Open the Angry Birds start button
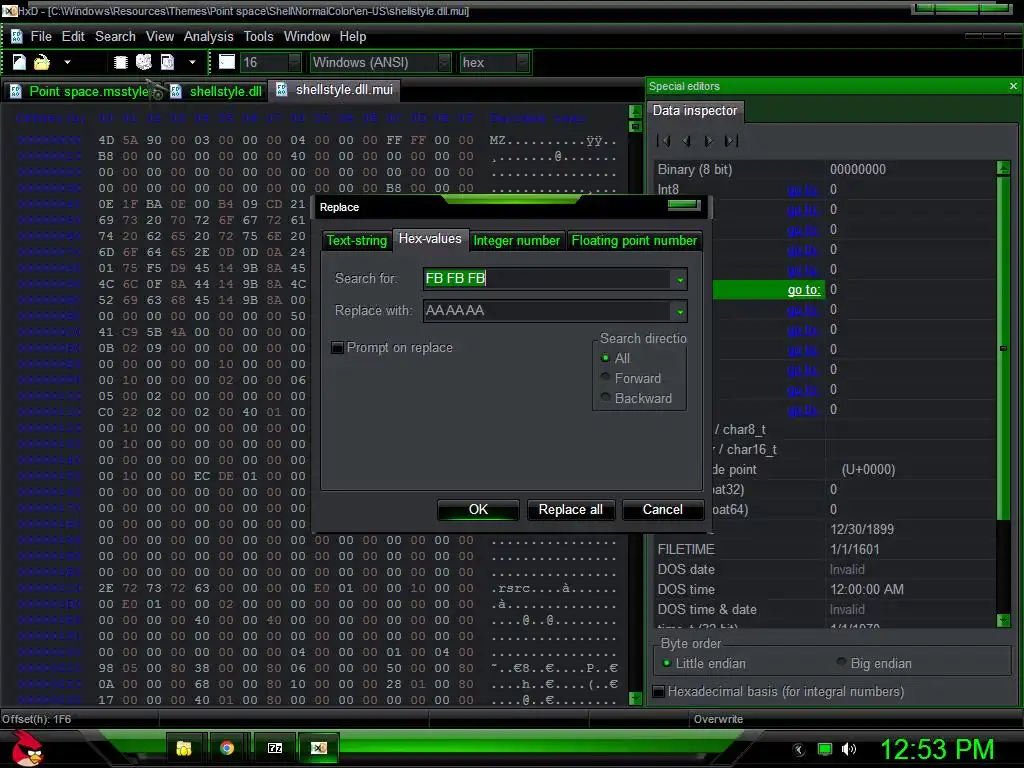Viewport: 1024px width, 768px height. pyautogui.click(x=26, y=748)
